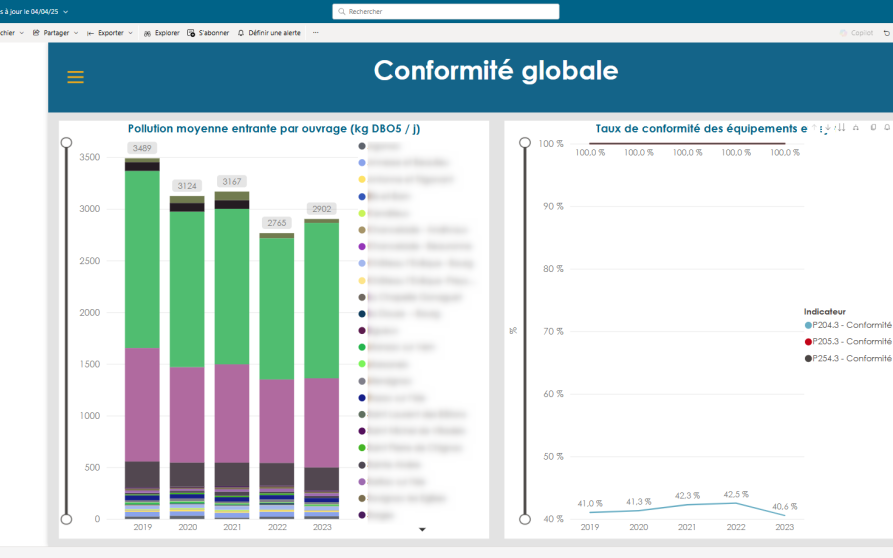Click the 3489 total label
The width and height of the screenshot is (893, 558).
(x=142, y=148)
